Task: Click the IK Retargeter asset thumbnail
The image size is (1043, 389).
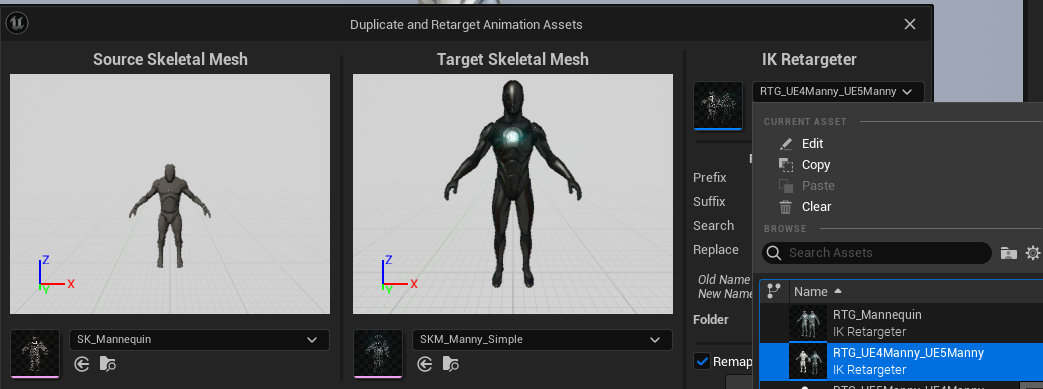Action: pos(718,105)
